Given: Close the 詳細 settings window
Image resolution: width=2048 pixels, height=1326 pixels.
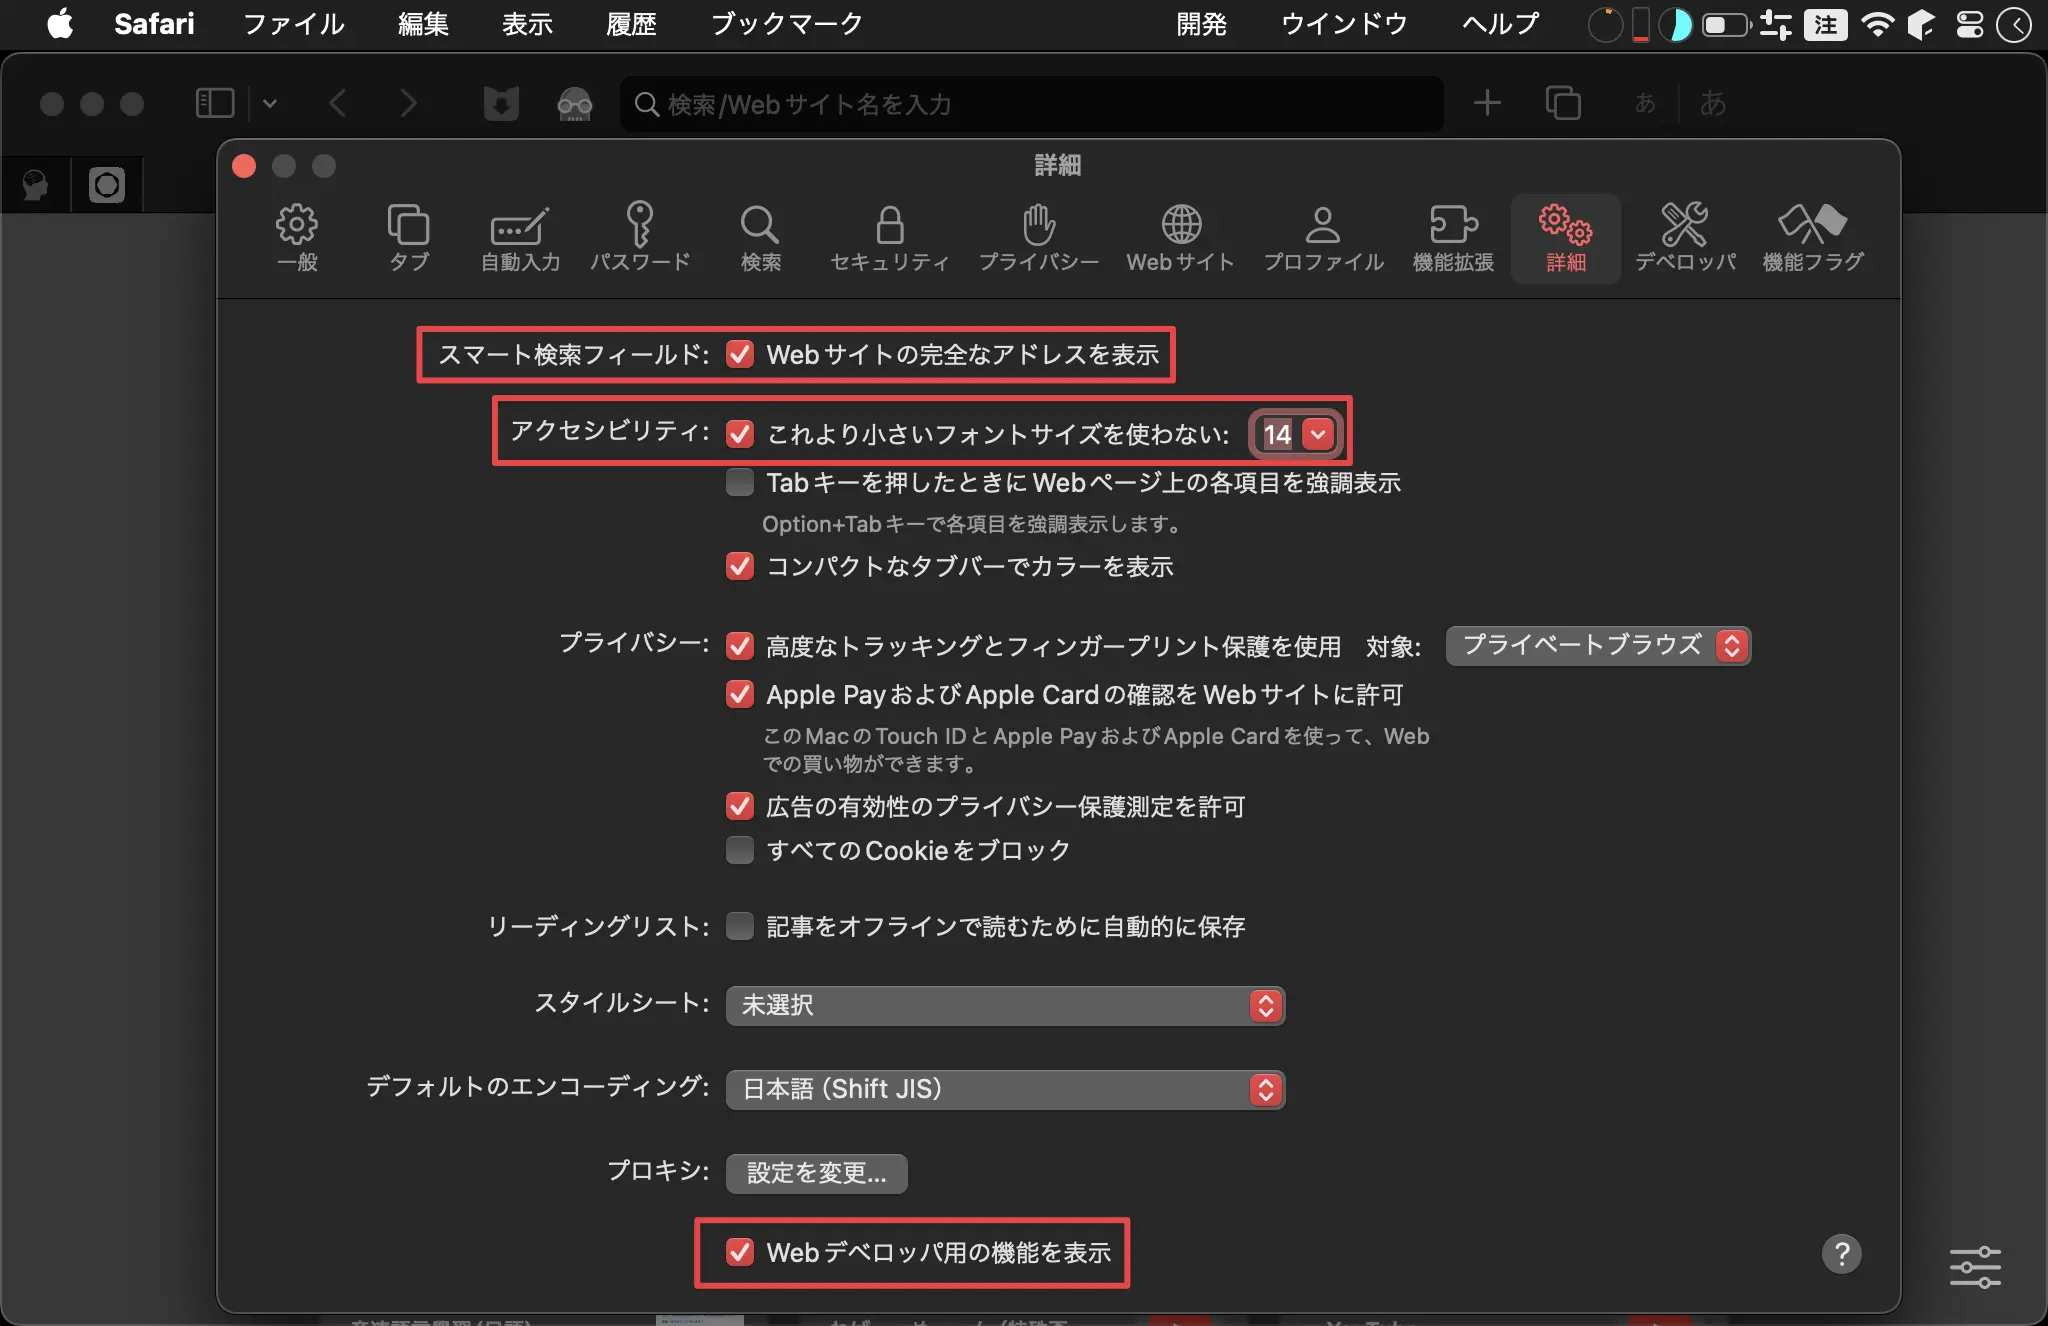Looking at the screenshot, I should pos(244,166).
